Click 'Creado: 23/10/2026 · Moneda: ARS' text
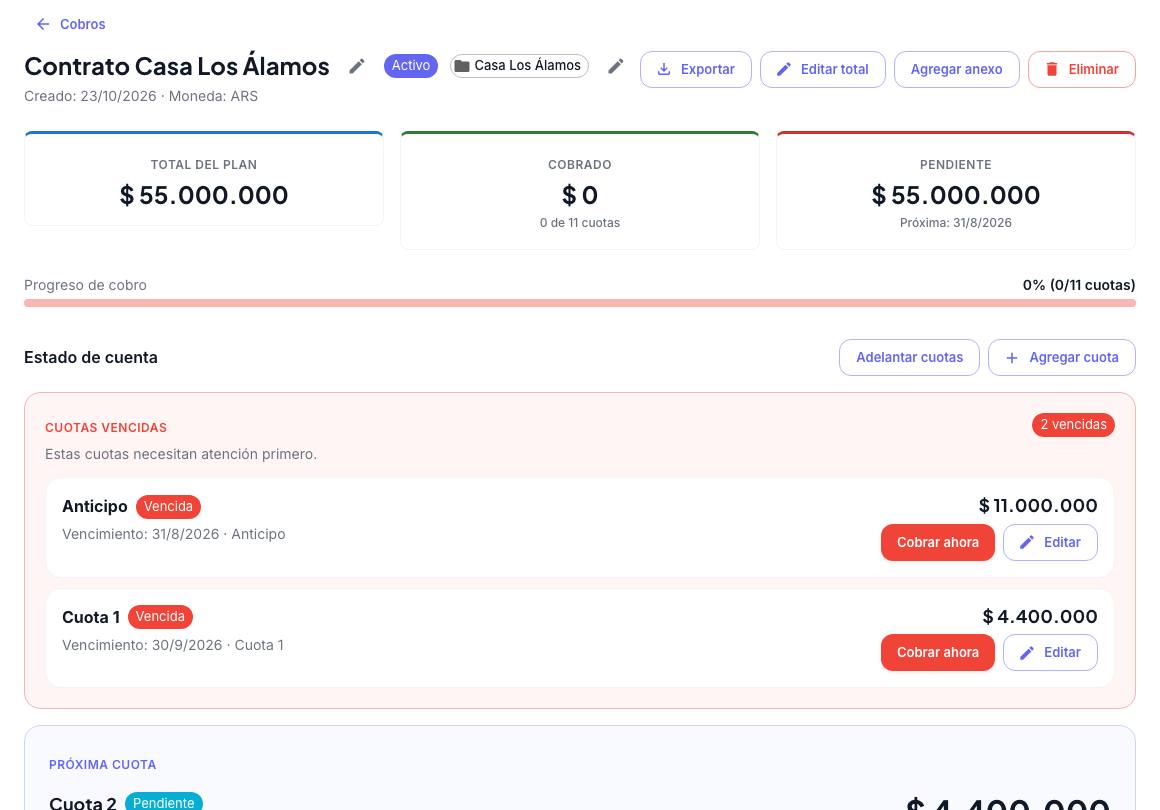This screenshot has height=810, width=1160. click(x=141, y=96)
